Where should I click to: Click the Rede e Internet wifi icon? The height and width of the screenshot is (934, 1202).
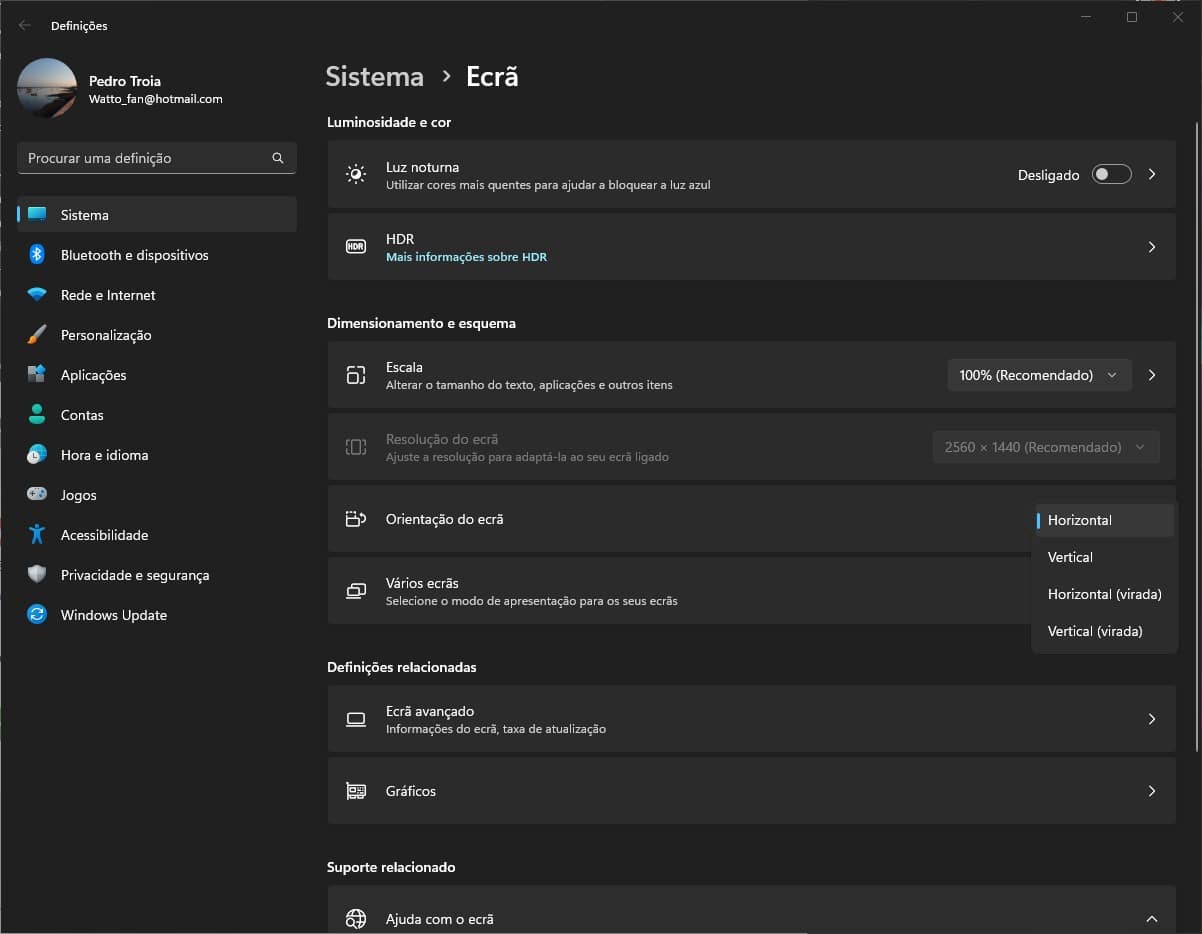[37, 295]
